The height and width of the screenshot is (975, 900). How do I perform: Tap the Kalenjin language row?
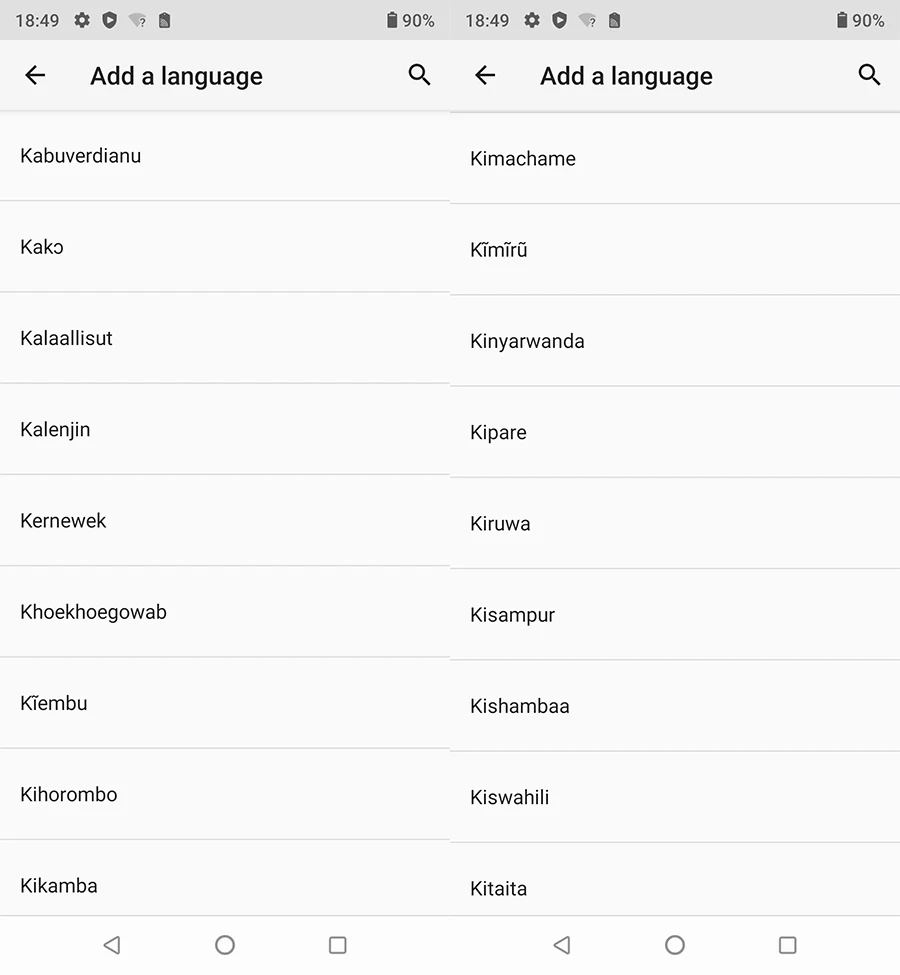(56, 429)
